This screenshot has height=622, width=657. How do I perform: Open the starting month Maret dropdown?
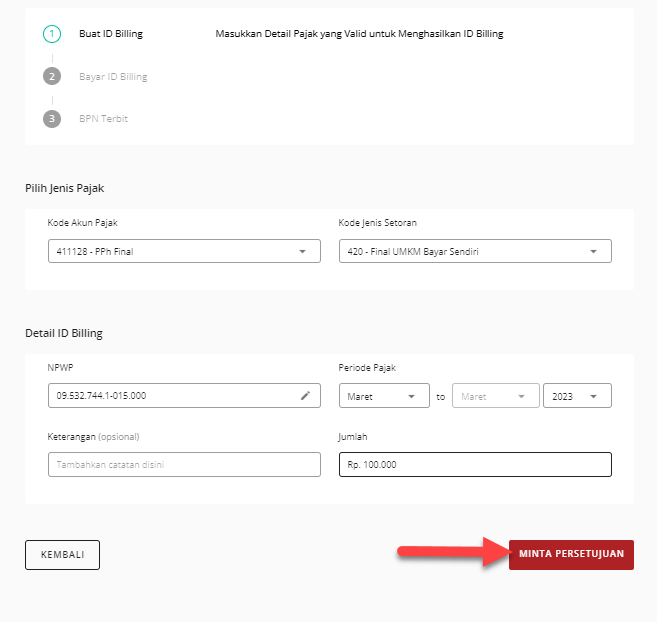point(384,396)
